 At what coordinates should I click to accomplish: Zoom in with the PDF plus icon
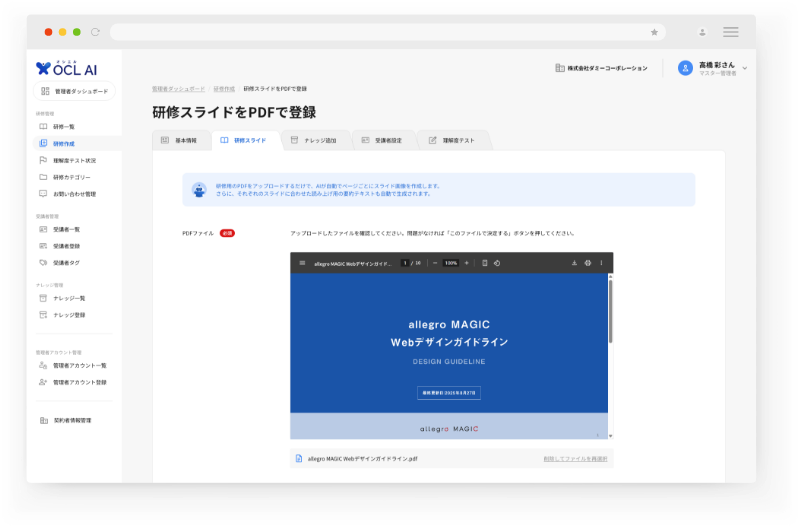point(466,263)
